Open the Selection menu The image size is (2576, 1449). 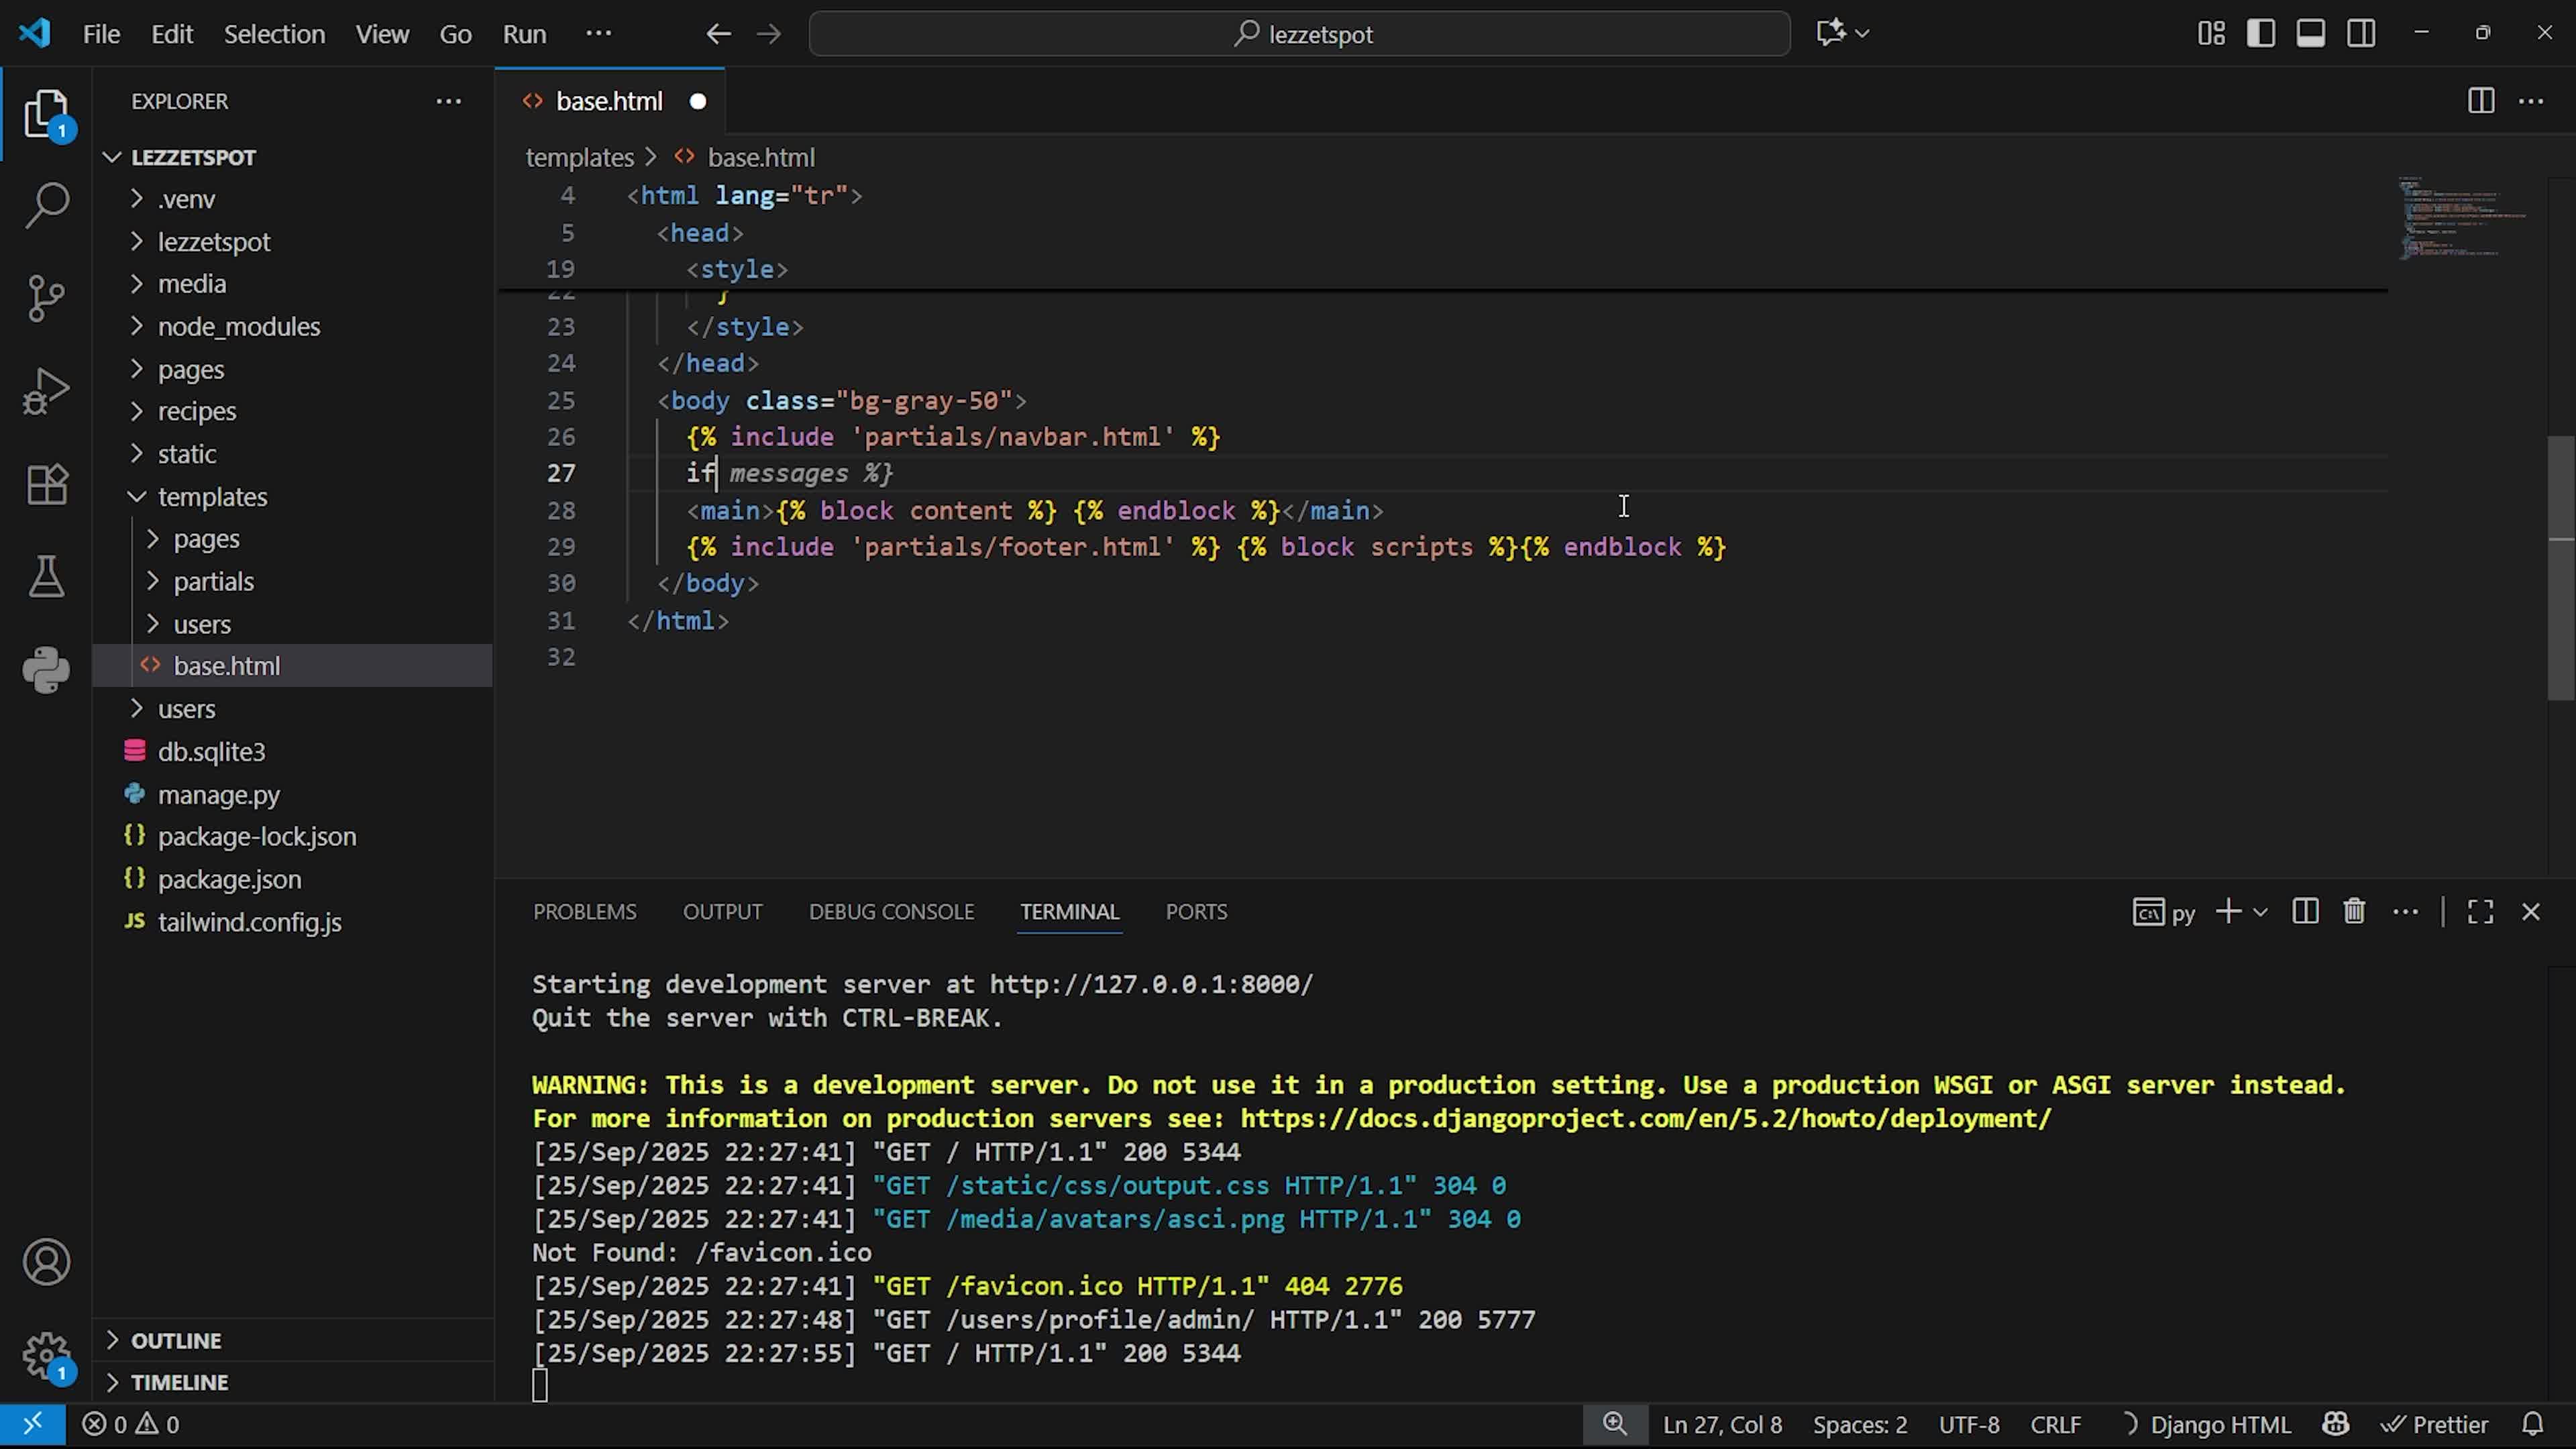coord(274,34)
